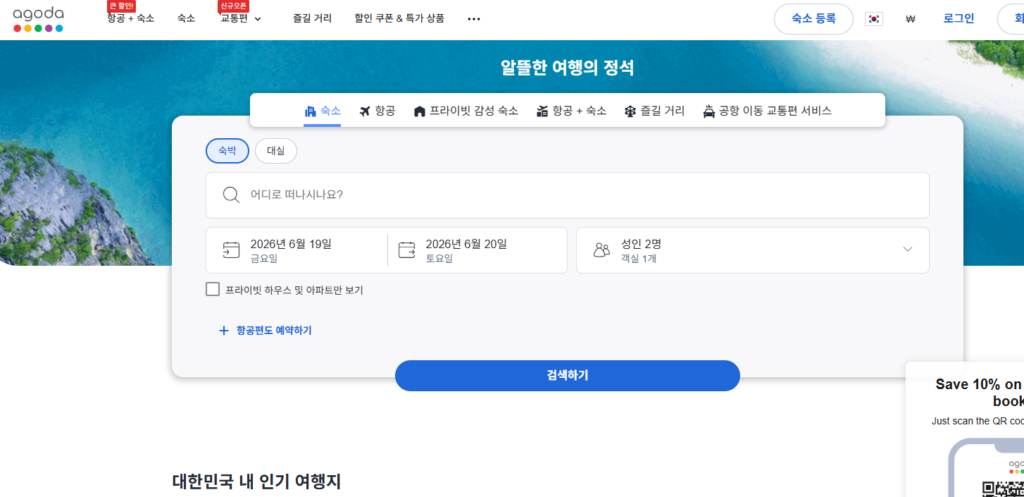Expand guest selector chevron arrow
Image resolution: width=1024 pixels, height=497 pixels.
pyautogui.click(x=907, y=249)
